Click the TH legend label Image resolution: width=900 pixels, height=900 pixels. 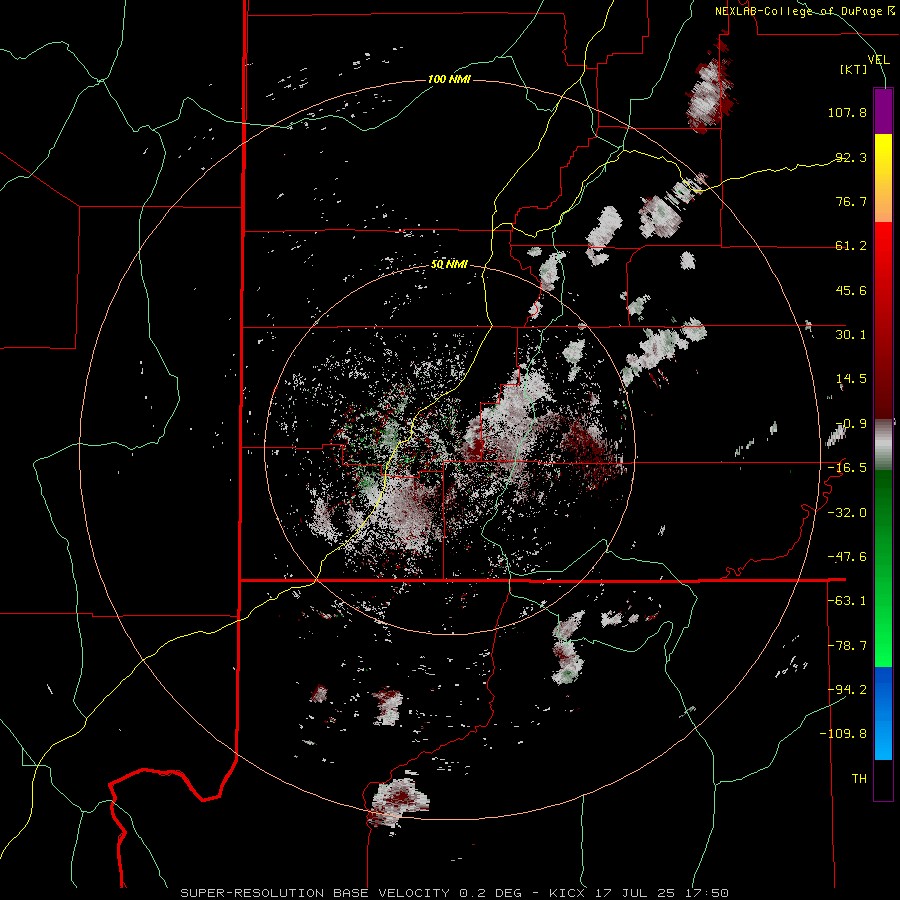click(x=859, y=779)
